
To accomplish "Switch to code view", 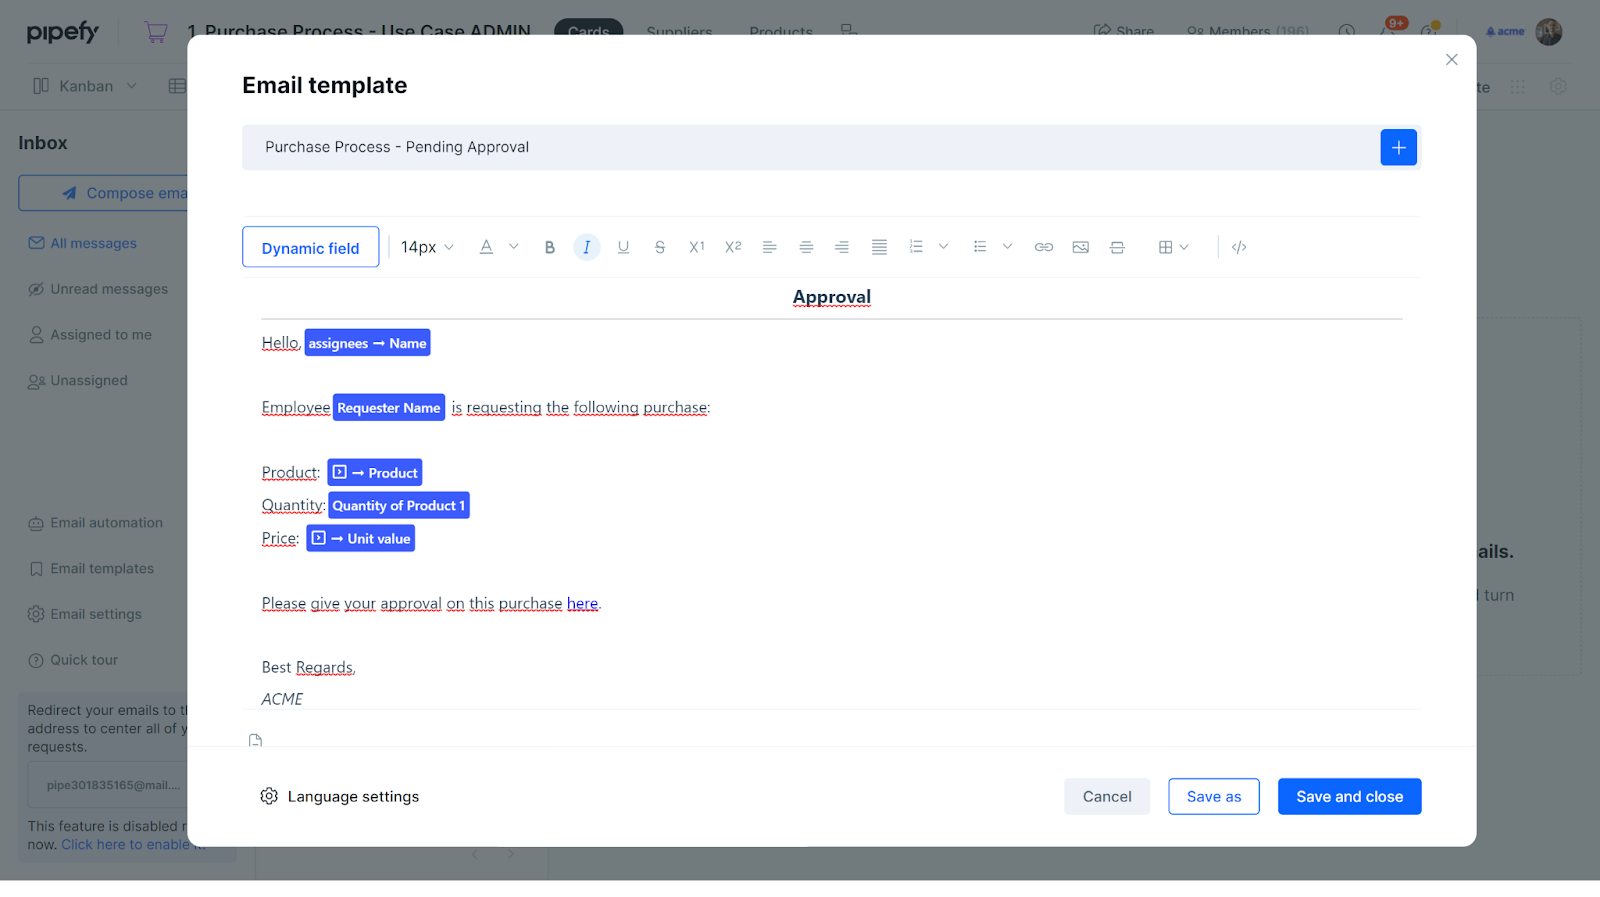I will tap(1239, 247).
